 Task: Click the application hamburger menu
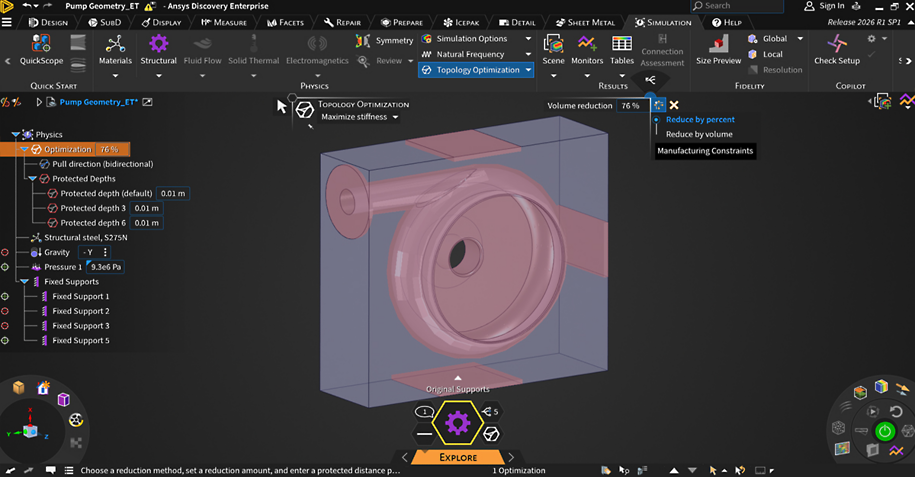coord(6,22)
